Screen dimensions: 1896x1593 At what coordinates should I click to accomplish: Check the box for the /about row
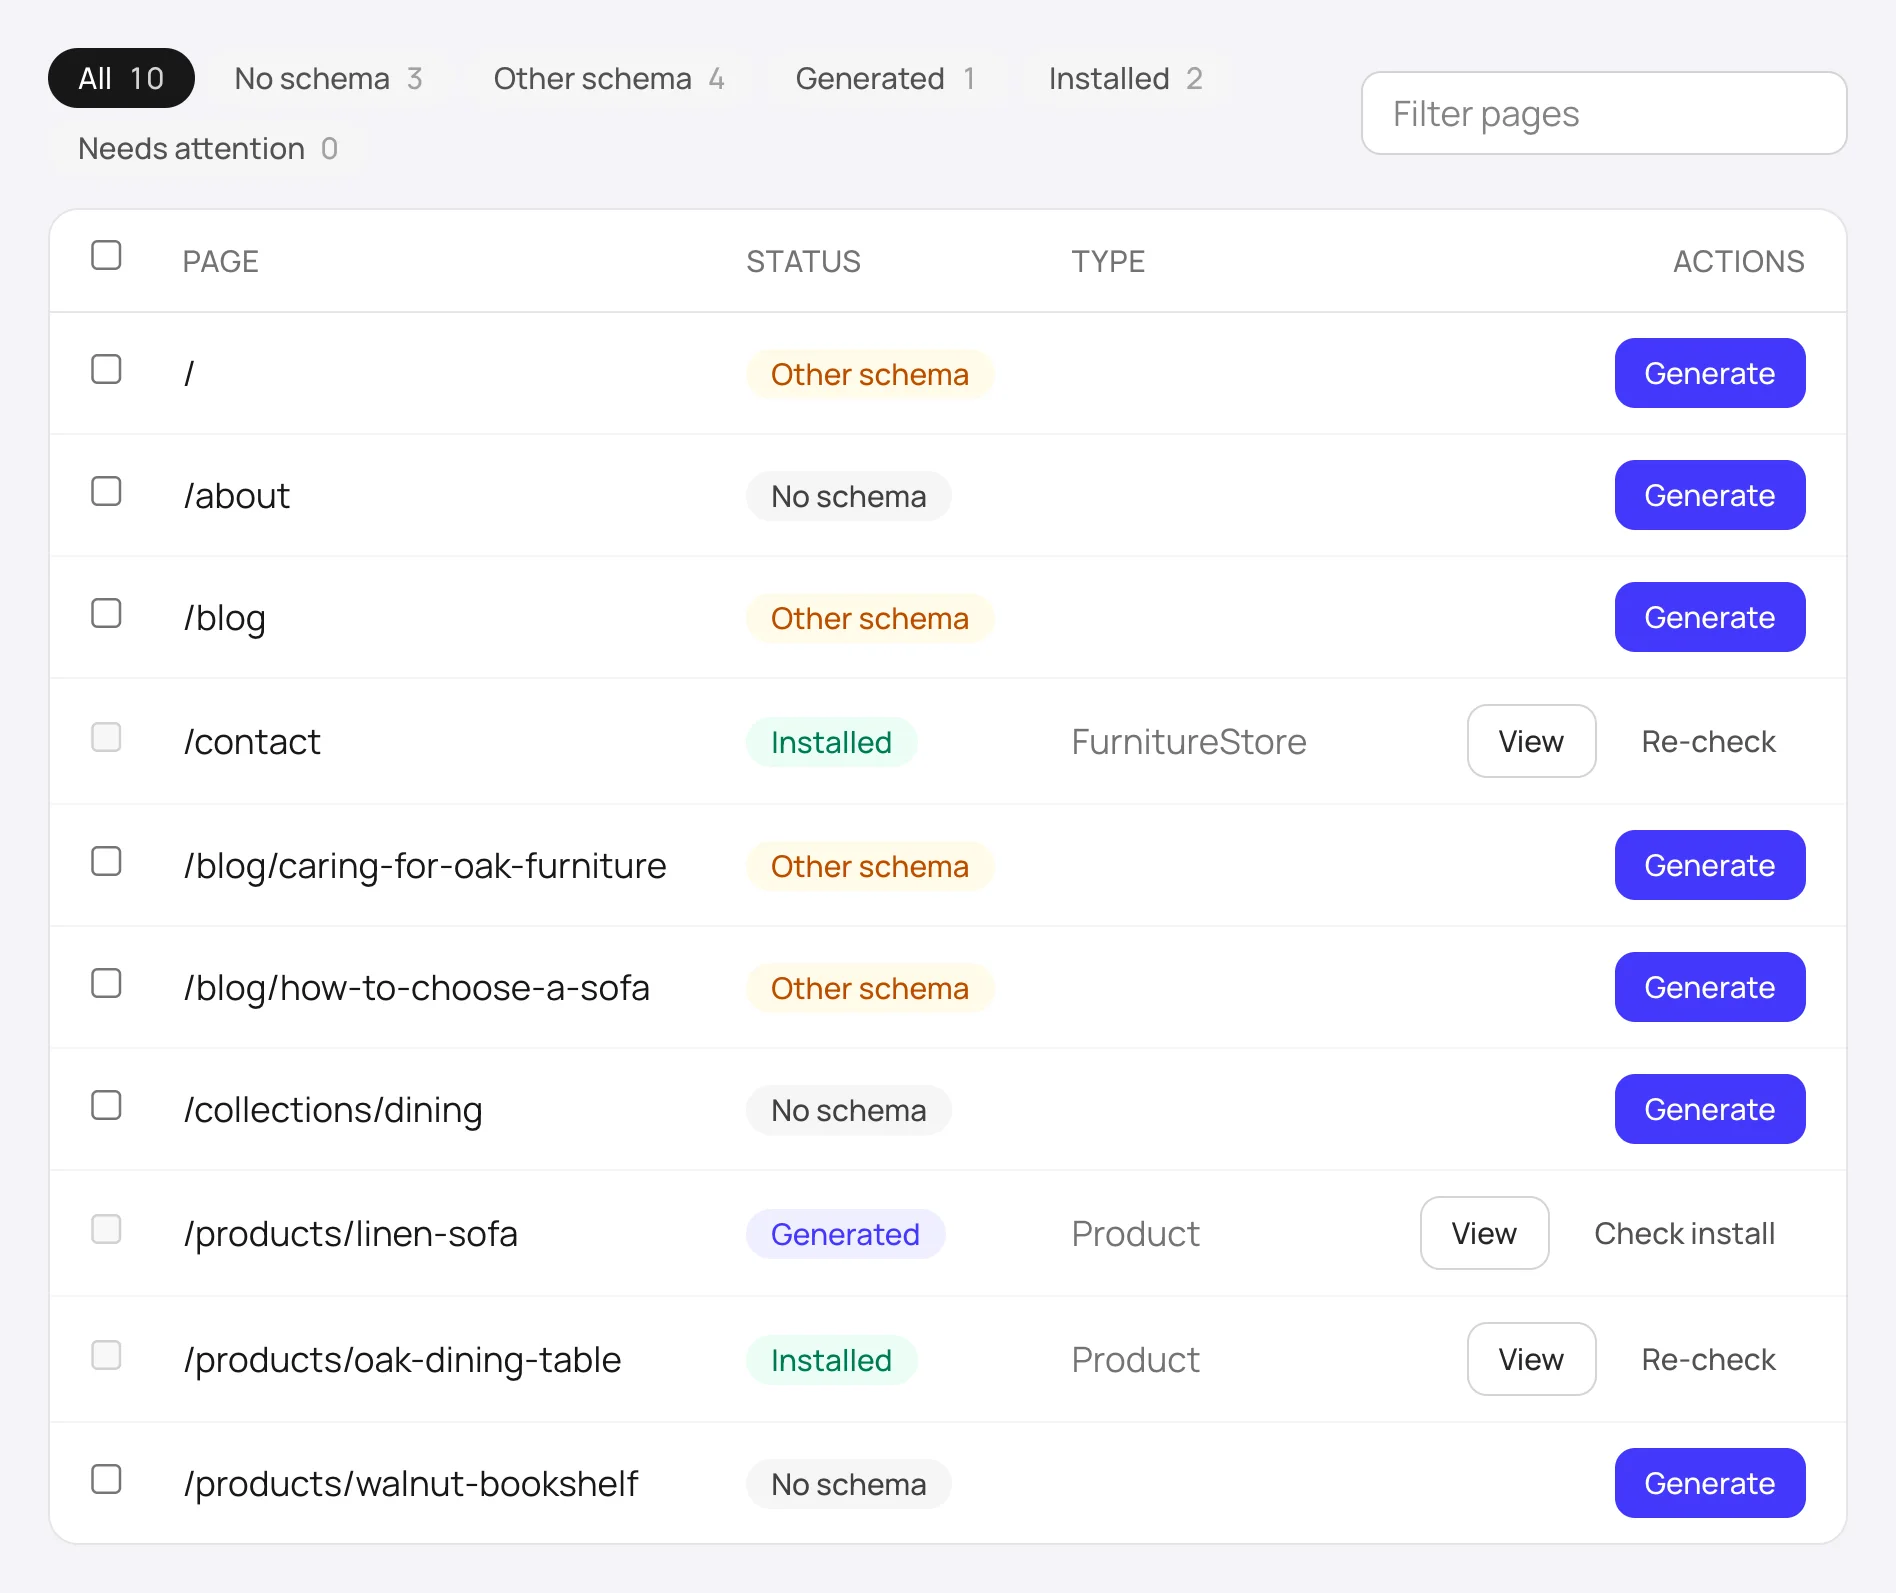(x=106, y=491)
